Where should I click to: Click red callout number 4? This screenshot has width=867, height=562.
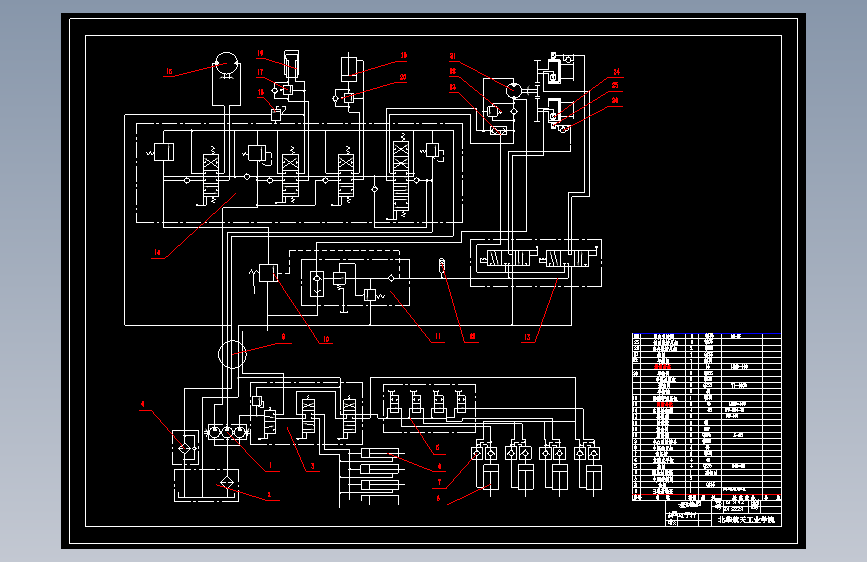143,404
